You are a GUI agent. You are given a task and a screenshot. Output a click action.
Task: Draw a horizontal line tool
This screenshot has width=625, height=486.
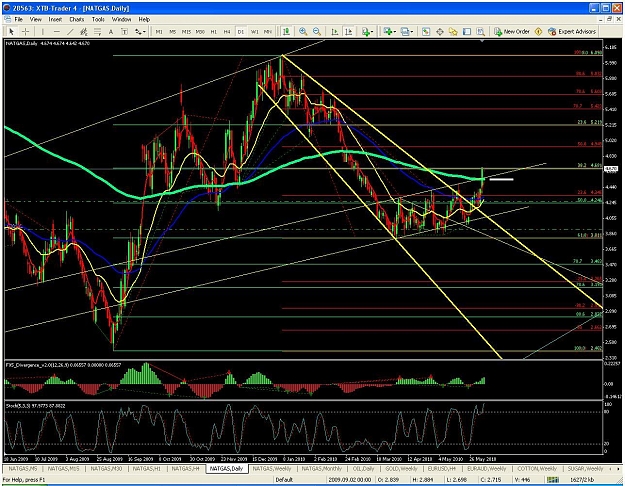tap(57, 31)
